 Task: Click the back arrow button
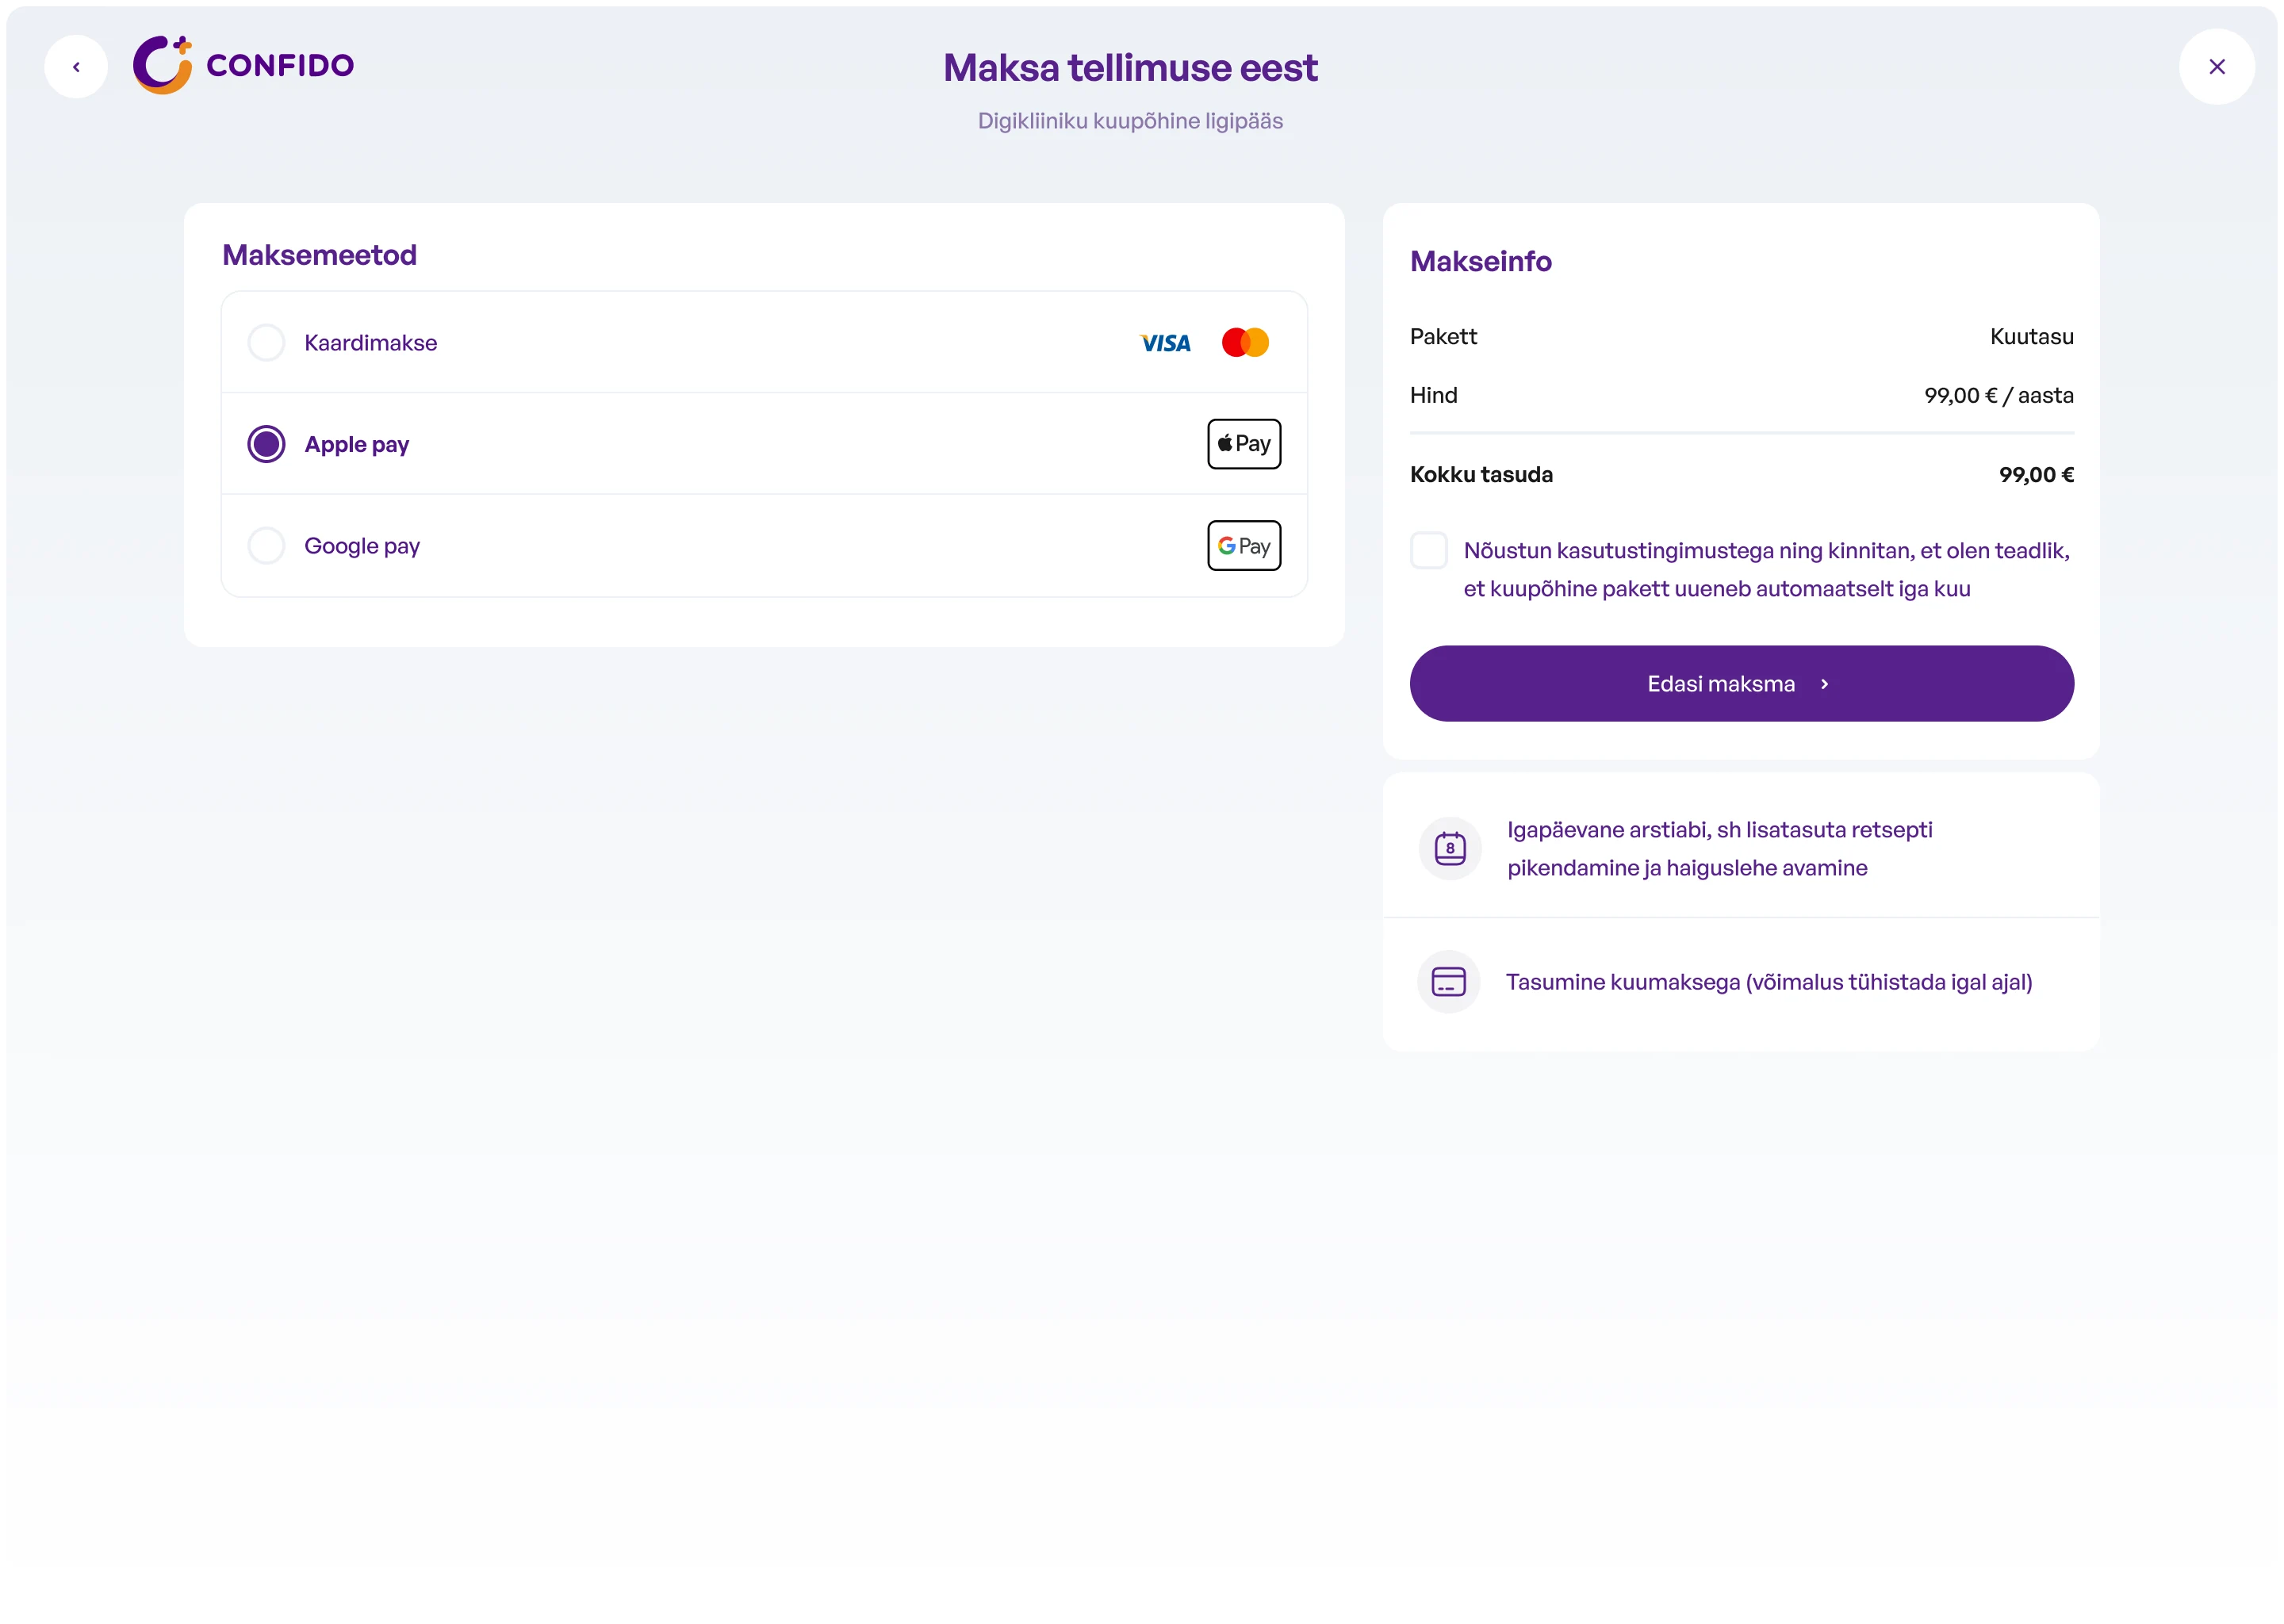point(76,67)
